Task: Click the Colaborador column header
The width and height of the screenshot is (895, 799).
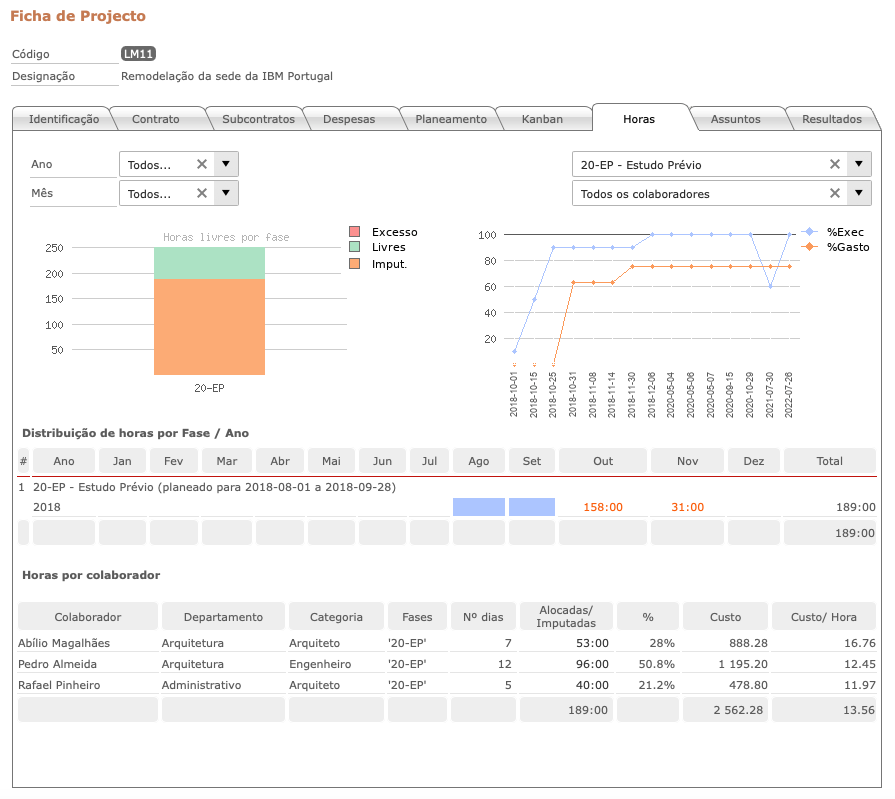Action: [88, 617]
